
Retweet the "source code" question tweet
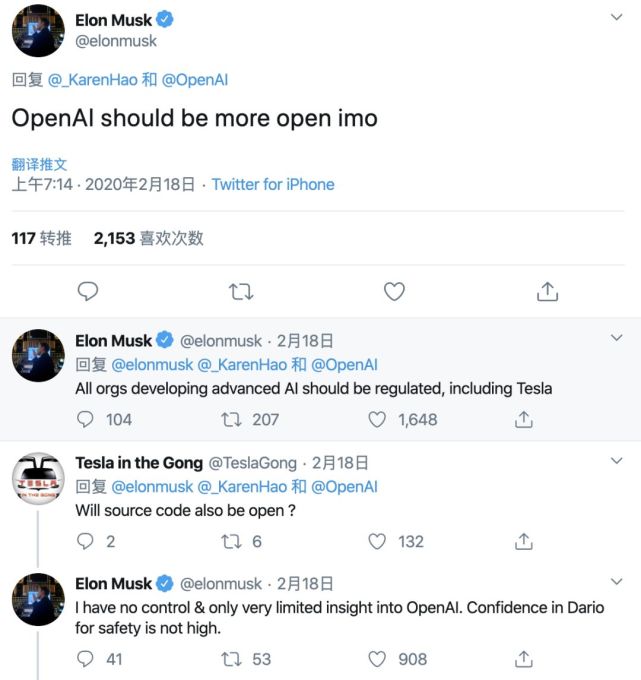[x=230, y=541]
